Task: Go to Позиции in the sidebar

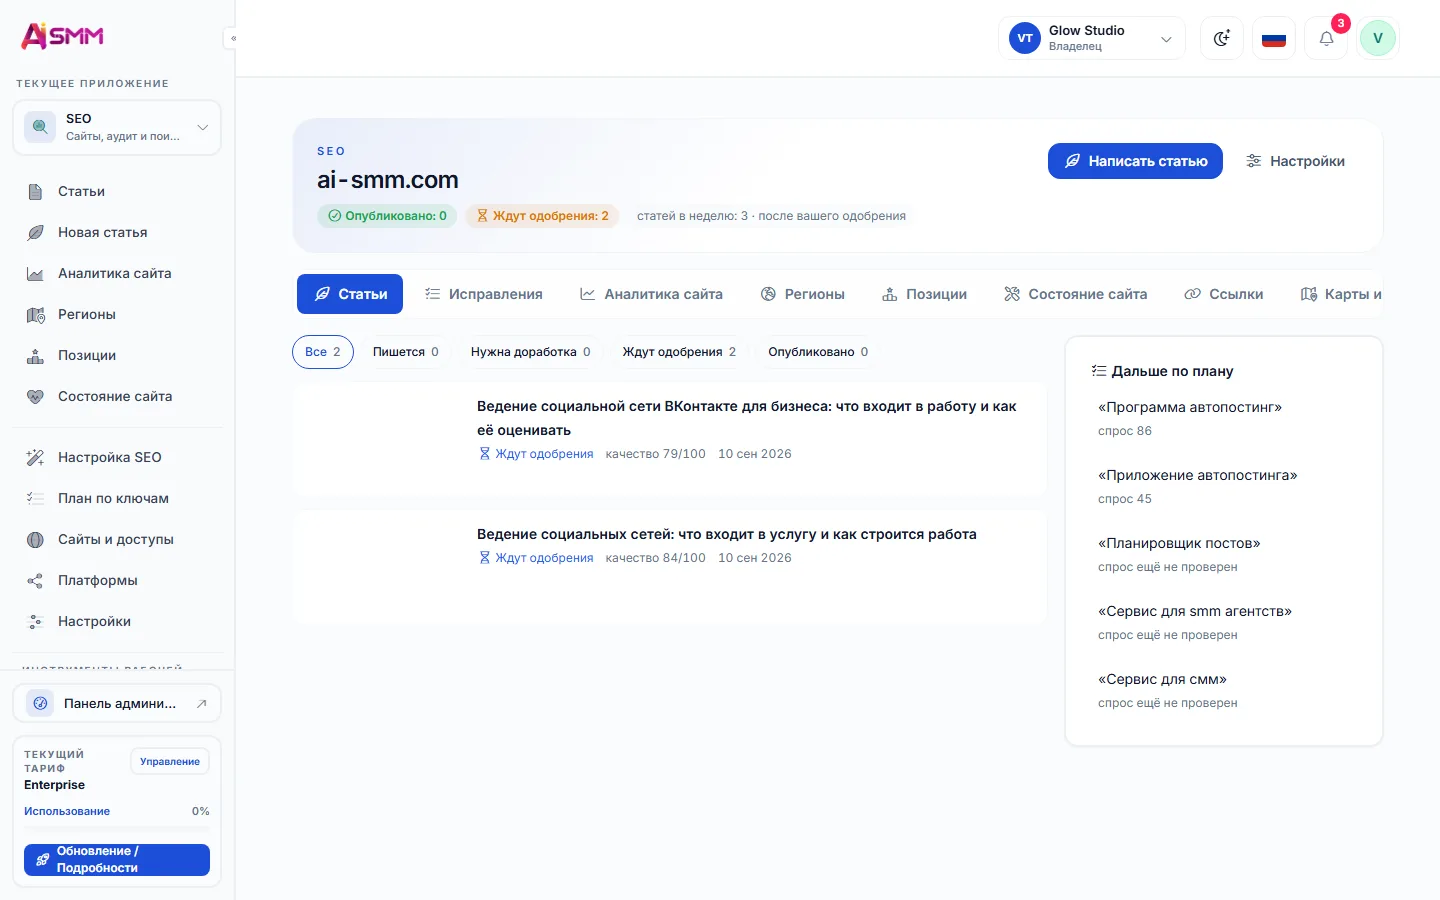Action: click(x=117, y=355)
